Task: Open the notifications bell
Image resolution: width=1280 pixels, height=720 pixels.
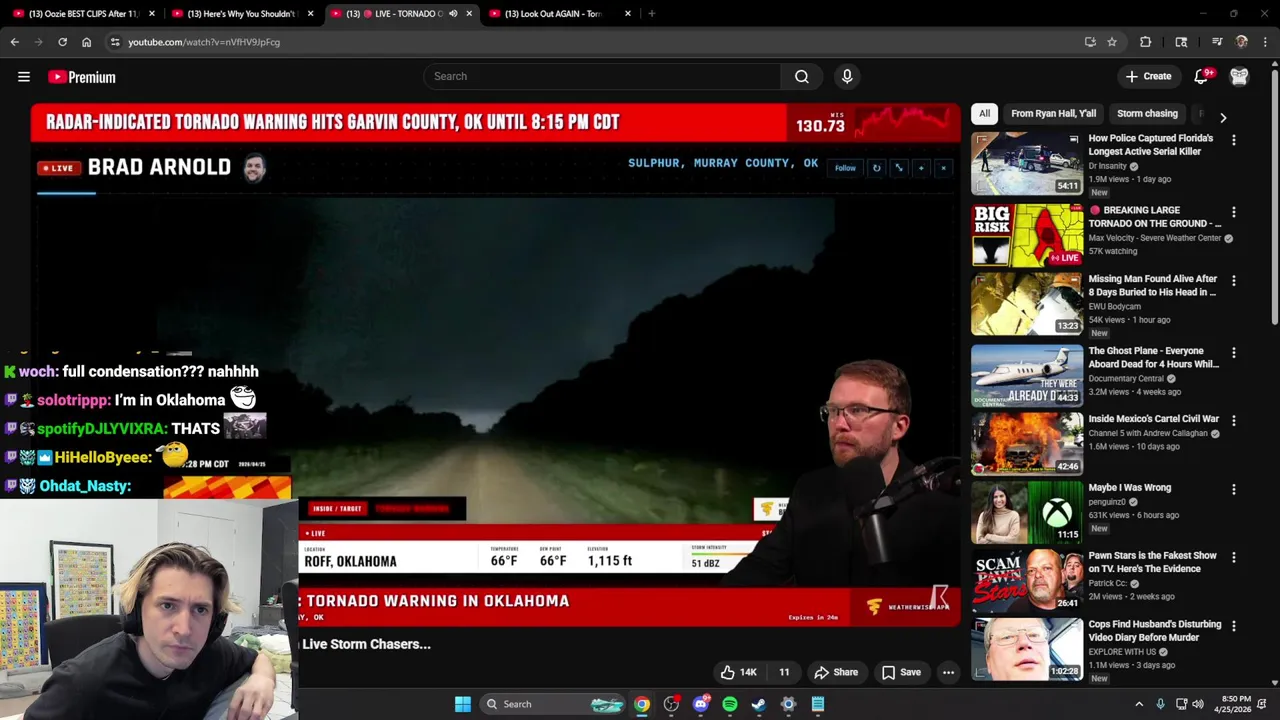Action: (1202, 76)
